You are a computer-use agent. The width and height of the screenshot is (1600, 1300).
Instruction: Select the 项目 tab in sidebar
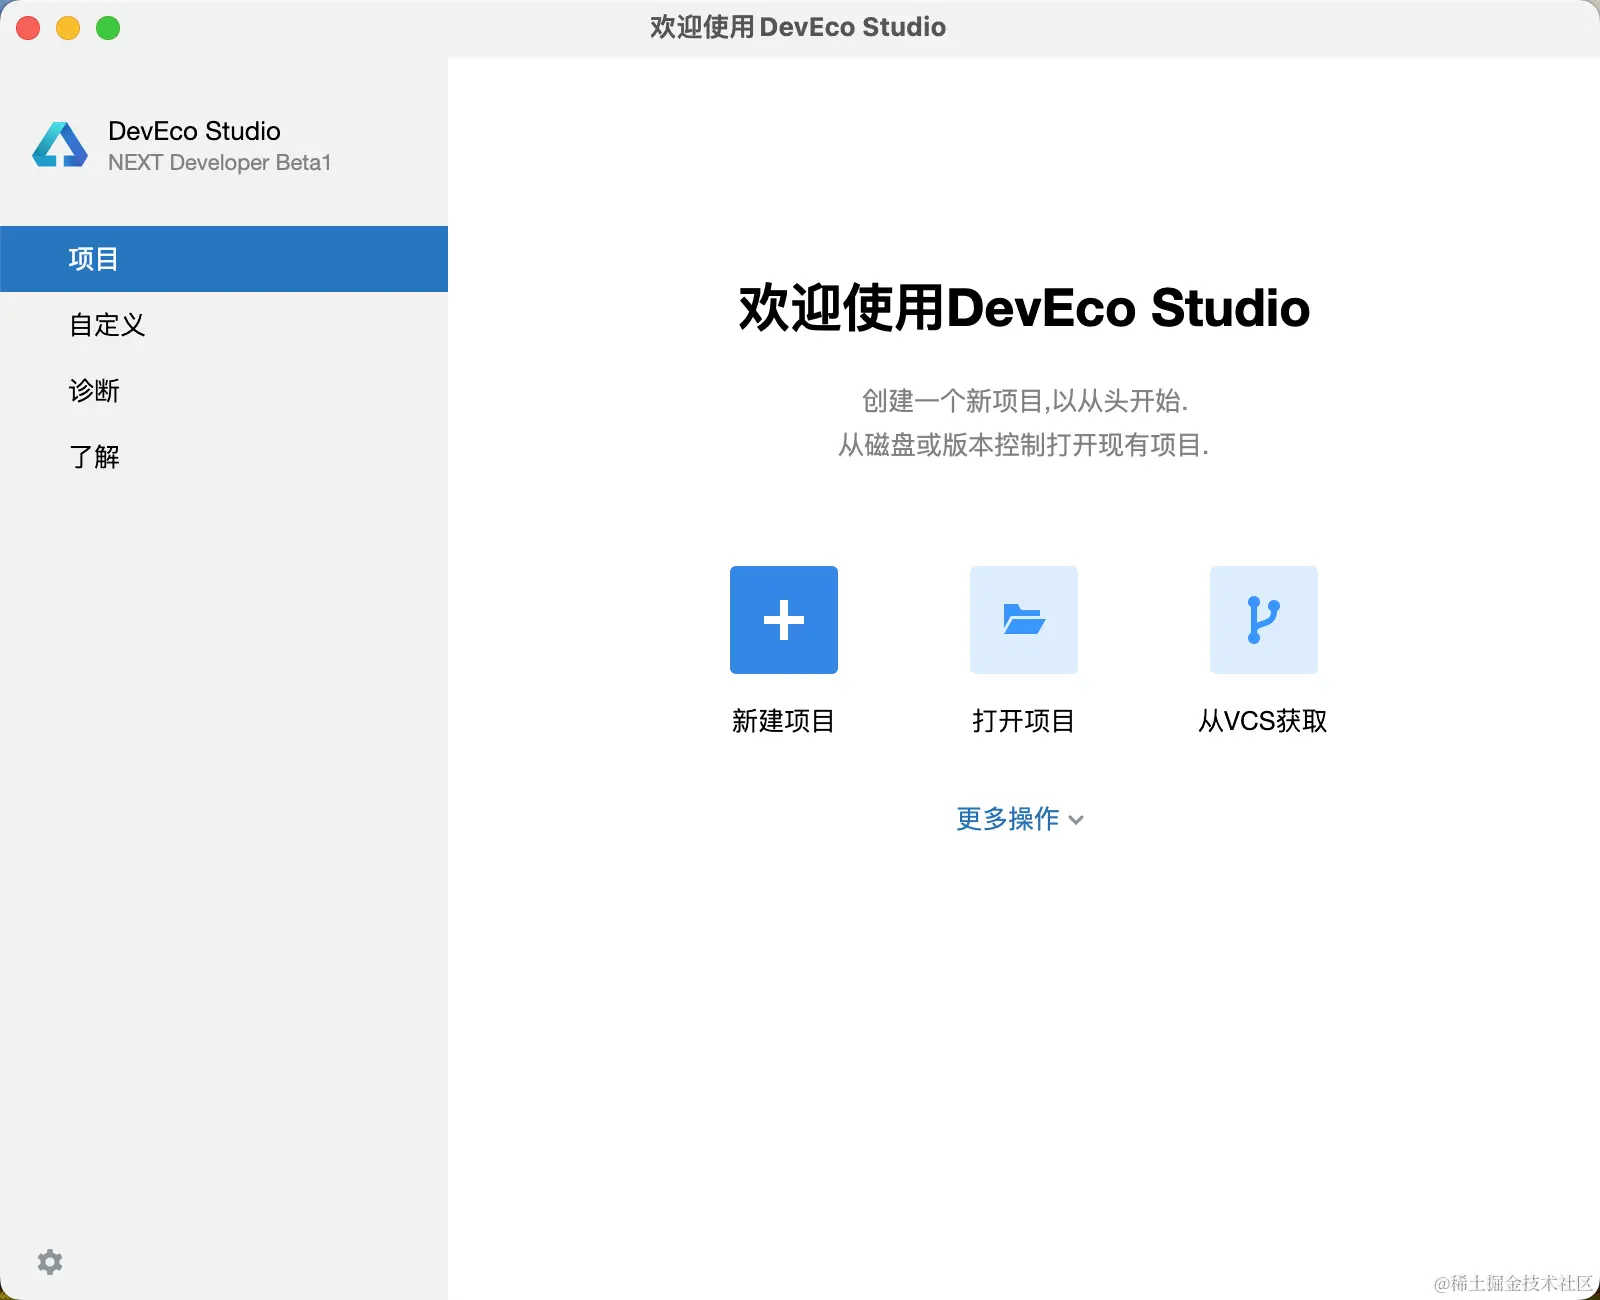pos(224,259)
